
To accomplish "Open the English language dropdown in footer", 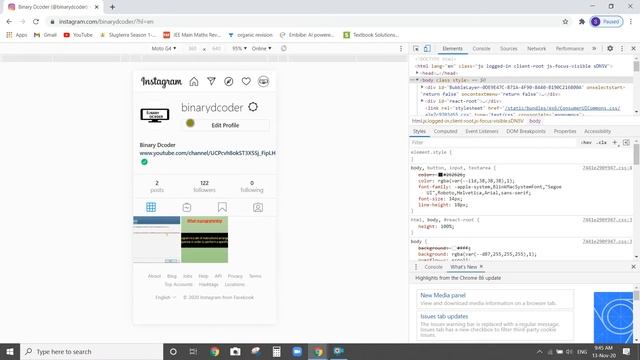I will point(165,297).
